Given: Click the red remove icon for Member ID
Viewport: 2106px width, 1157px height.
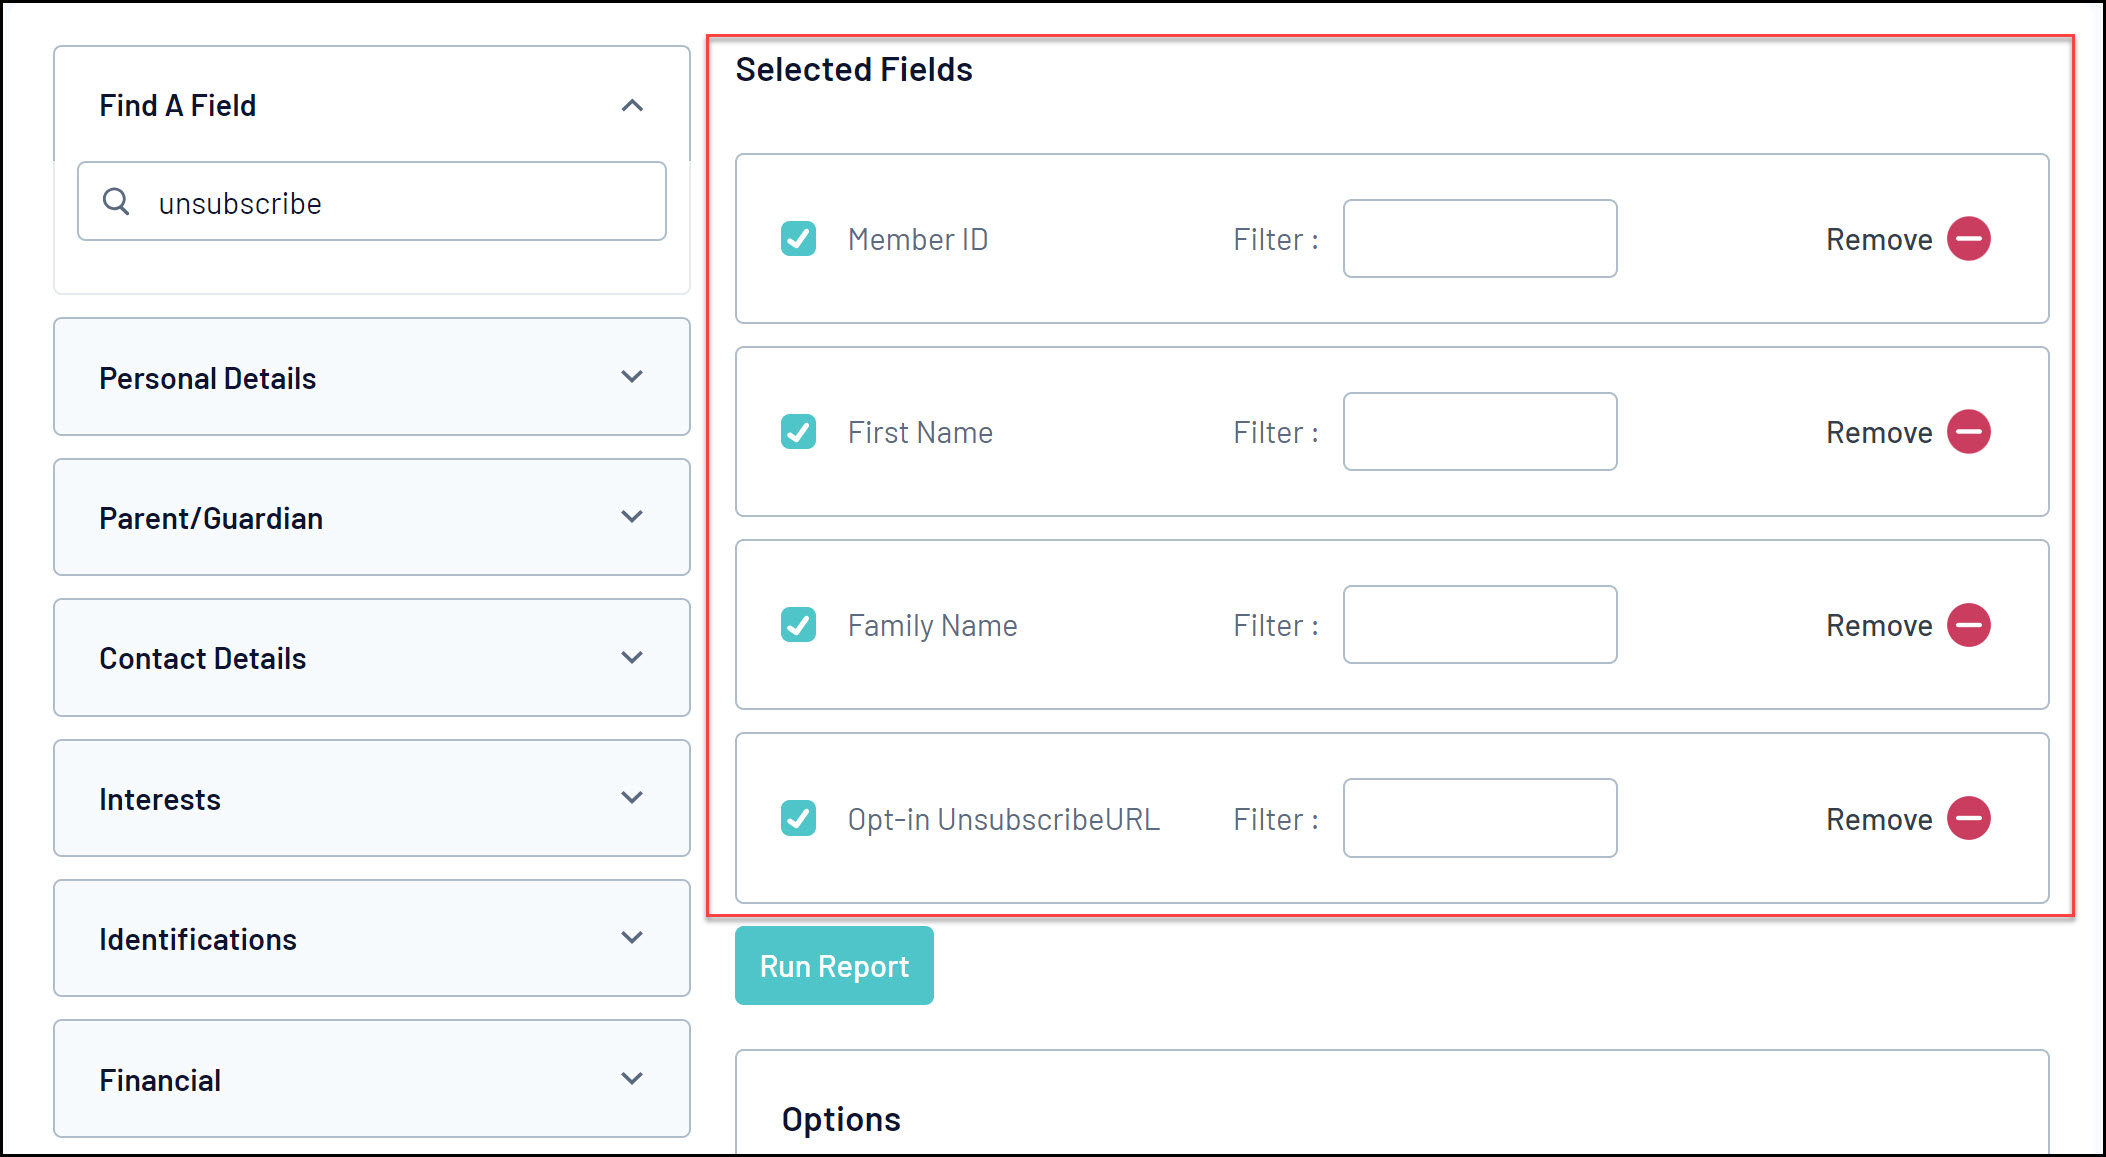Looking at the screenshot, I should 1968,239.
